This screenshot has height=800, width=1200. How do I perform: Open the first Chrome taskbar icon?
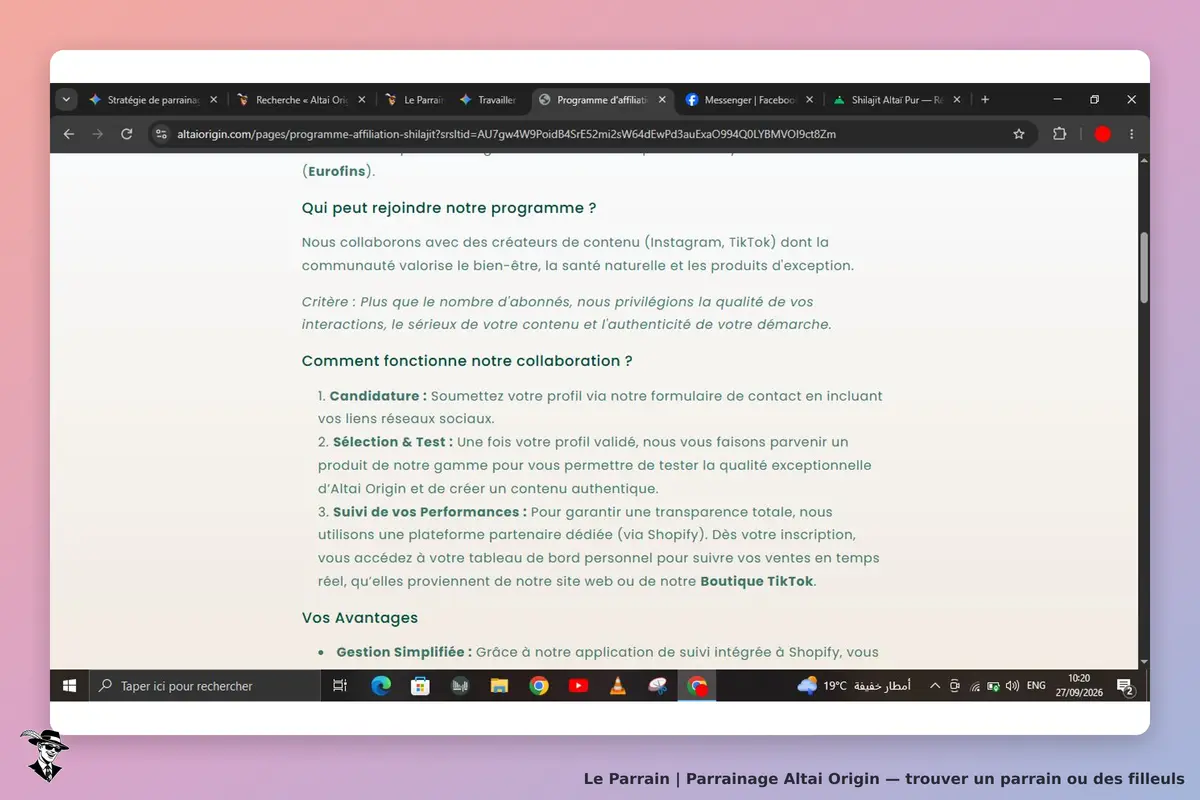click(x=539, y=686)
